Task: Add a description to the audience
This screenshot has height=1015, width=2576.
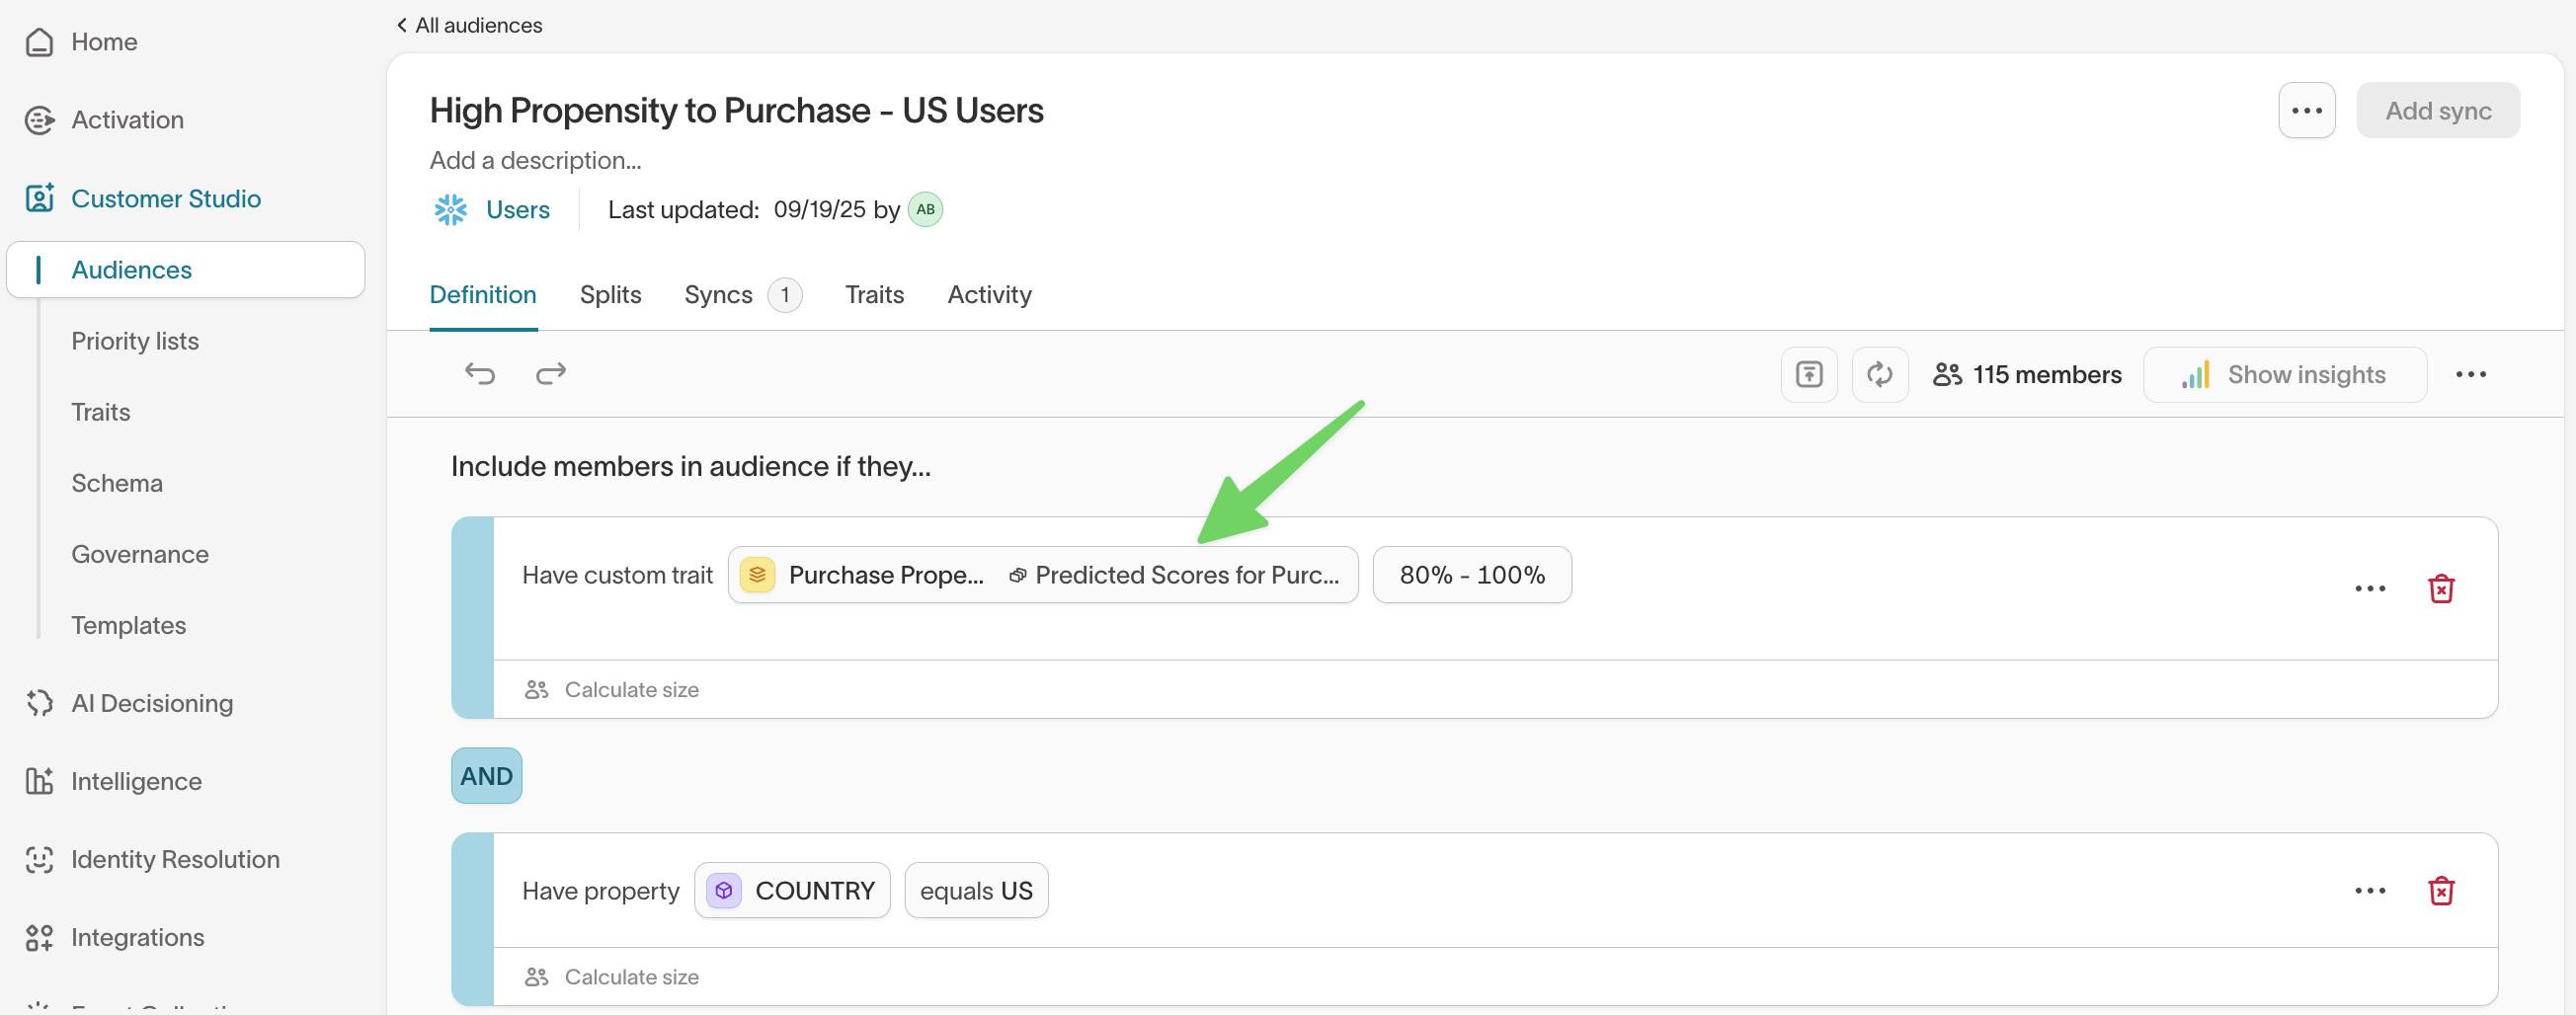Action: 535,160
